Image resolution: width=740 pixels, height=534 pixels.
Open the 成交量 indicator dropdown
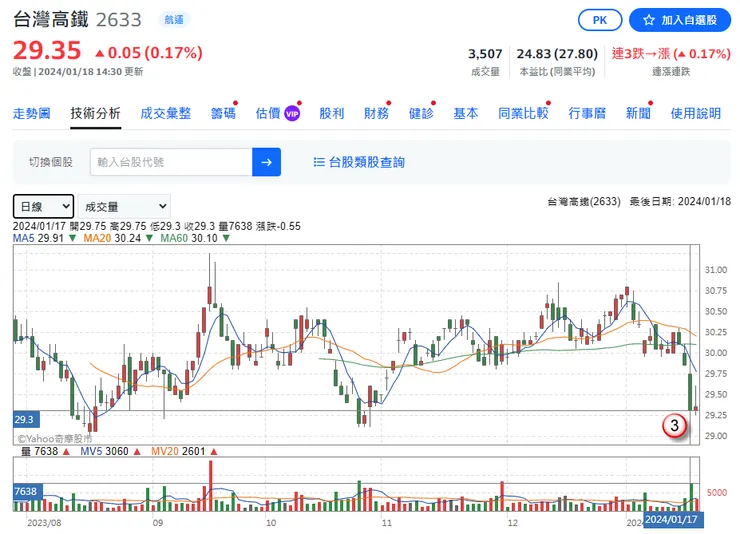click(124, 206)
